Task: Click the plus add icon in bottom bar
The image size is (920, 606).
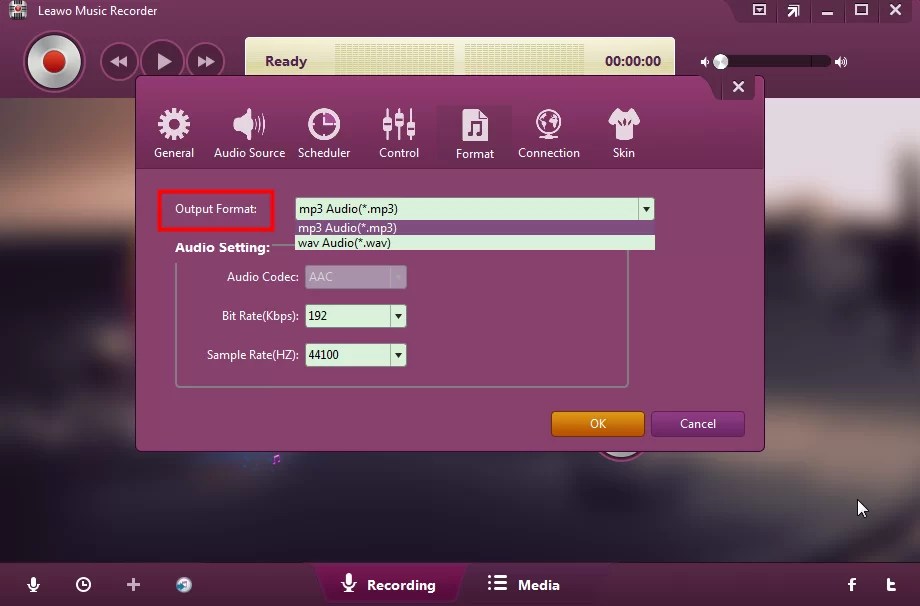Action: pyautogui.click(x=133, y=584)
